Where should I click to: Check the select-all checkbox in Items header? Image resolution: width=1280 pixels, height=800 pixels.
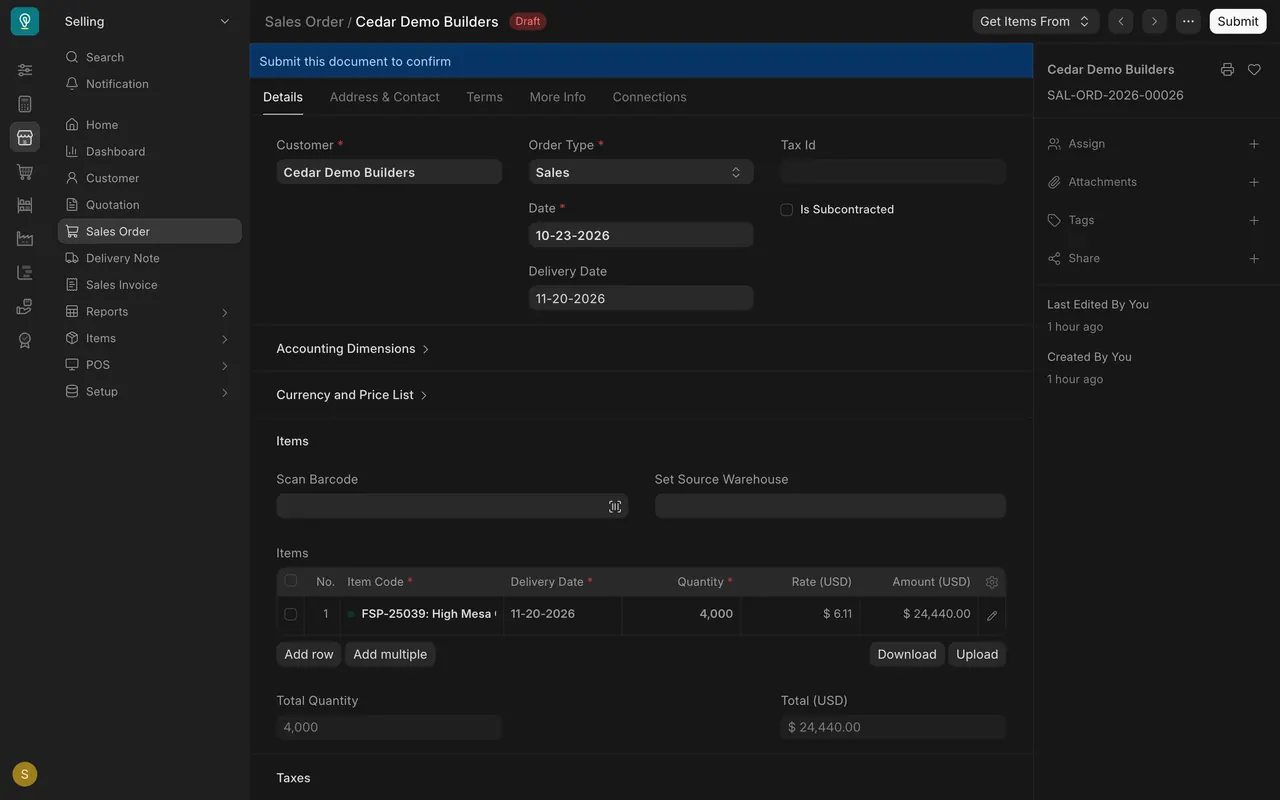[x=291, y=581]
